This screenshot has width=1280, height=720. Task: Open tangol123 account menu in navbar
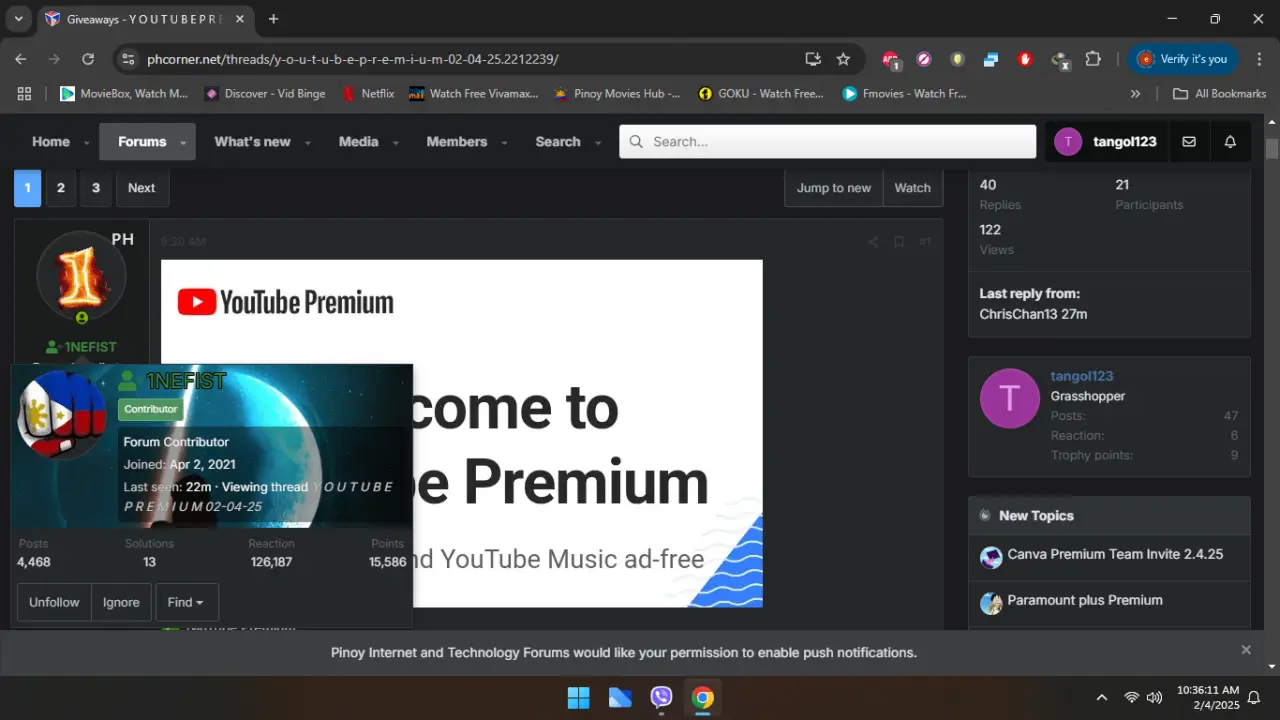pos(1105,142)
